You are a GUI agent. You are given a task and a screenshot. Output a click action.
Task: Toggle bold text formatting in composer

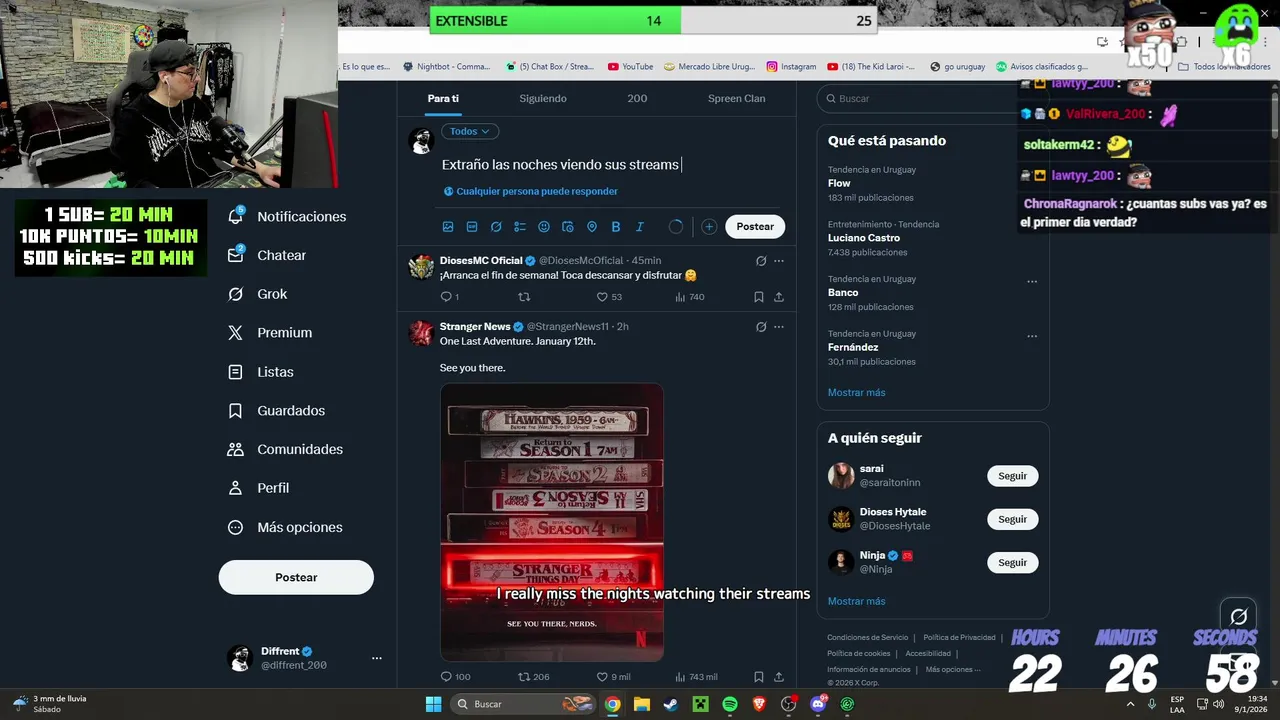click(616, 227)
